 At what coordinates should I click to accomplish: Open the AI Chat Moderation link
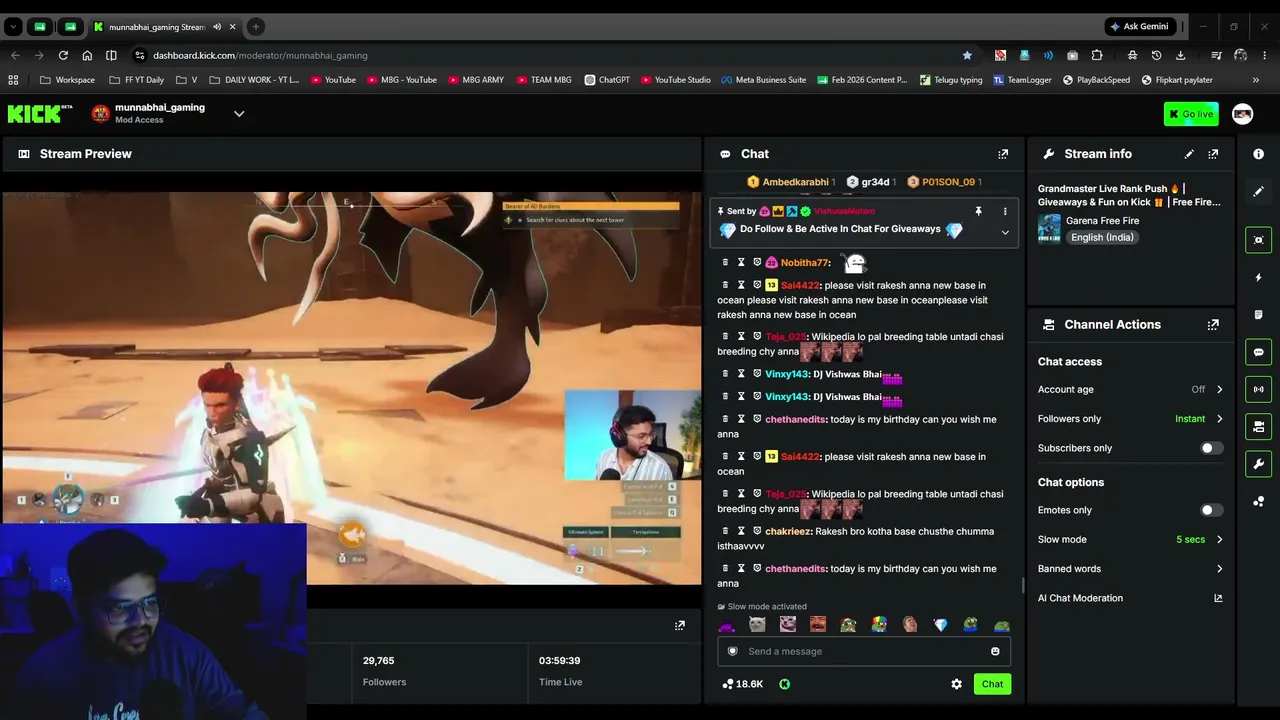1080,598
